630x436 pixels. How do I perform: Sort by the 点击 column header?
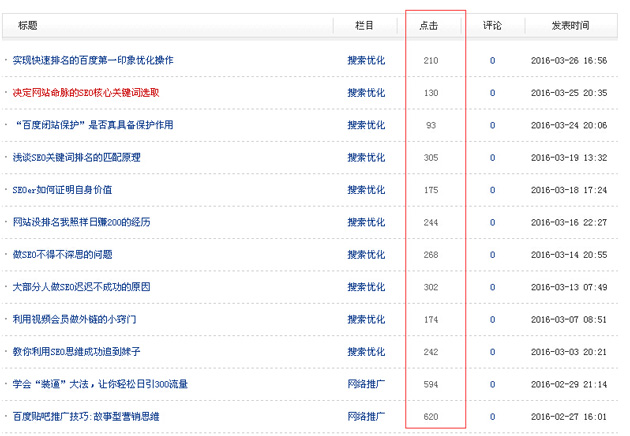pos(431,25)
